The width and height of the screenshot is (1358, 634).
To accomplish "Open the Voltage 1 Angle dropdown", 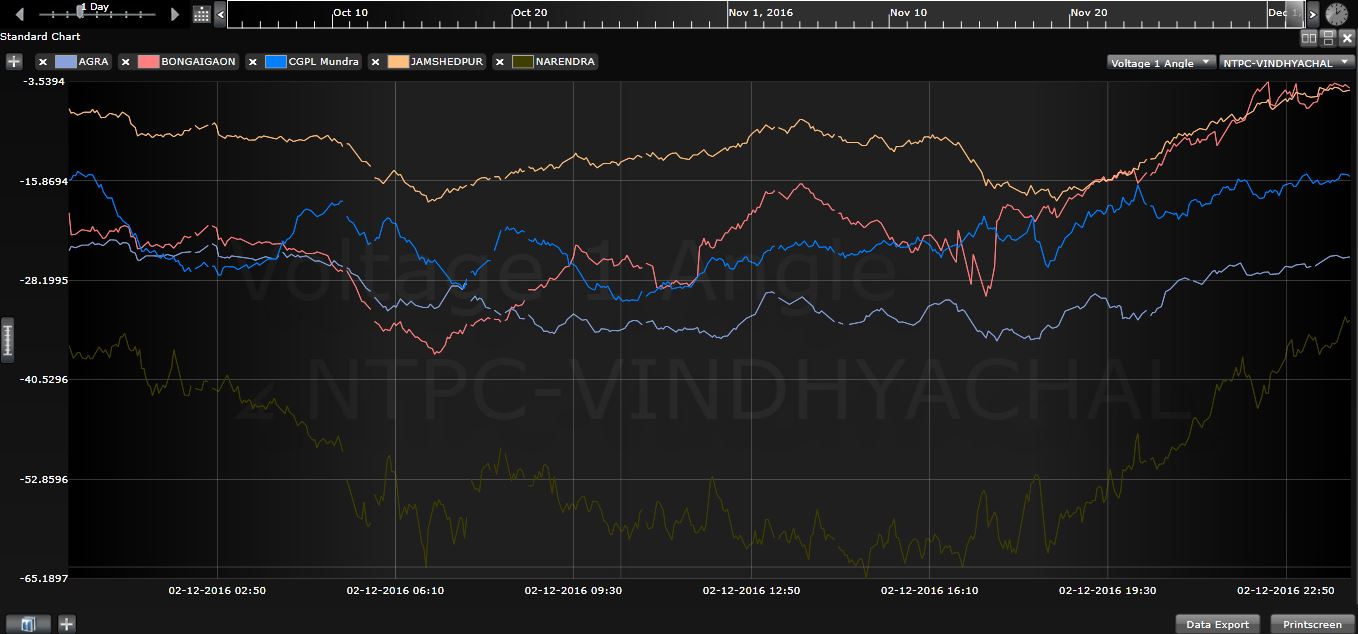I will (1161, 62).
